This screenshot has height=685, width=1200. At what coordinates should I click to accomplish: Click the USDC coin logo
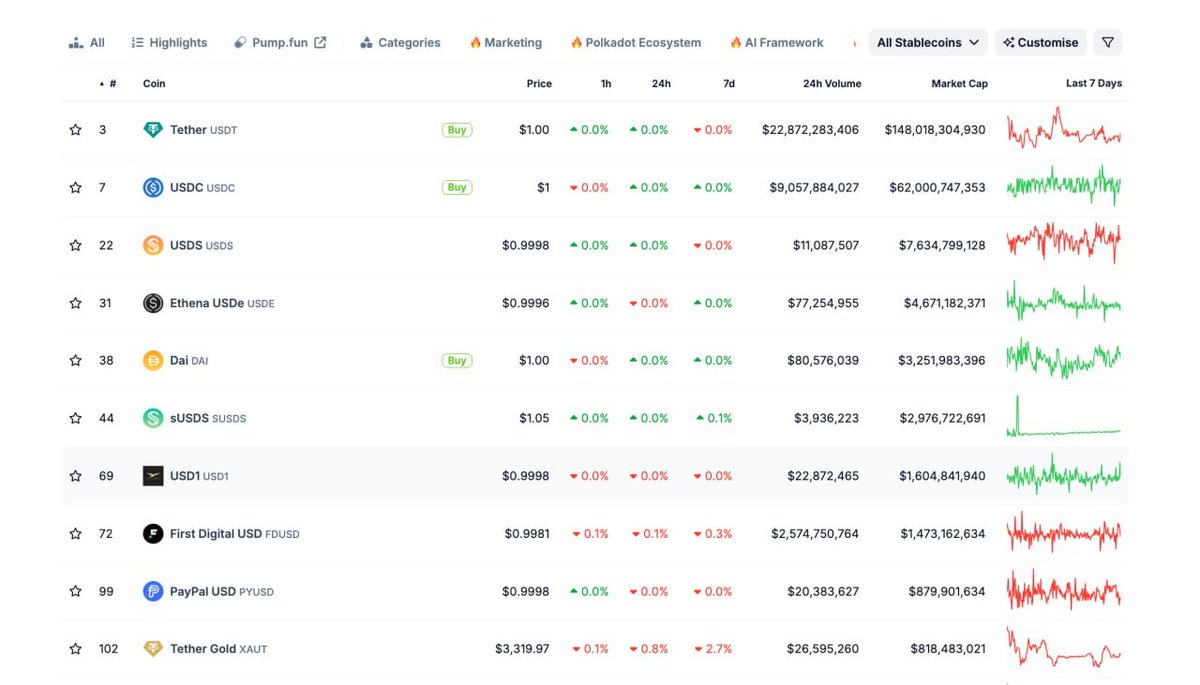(x=153, y=188)
